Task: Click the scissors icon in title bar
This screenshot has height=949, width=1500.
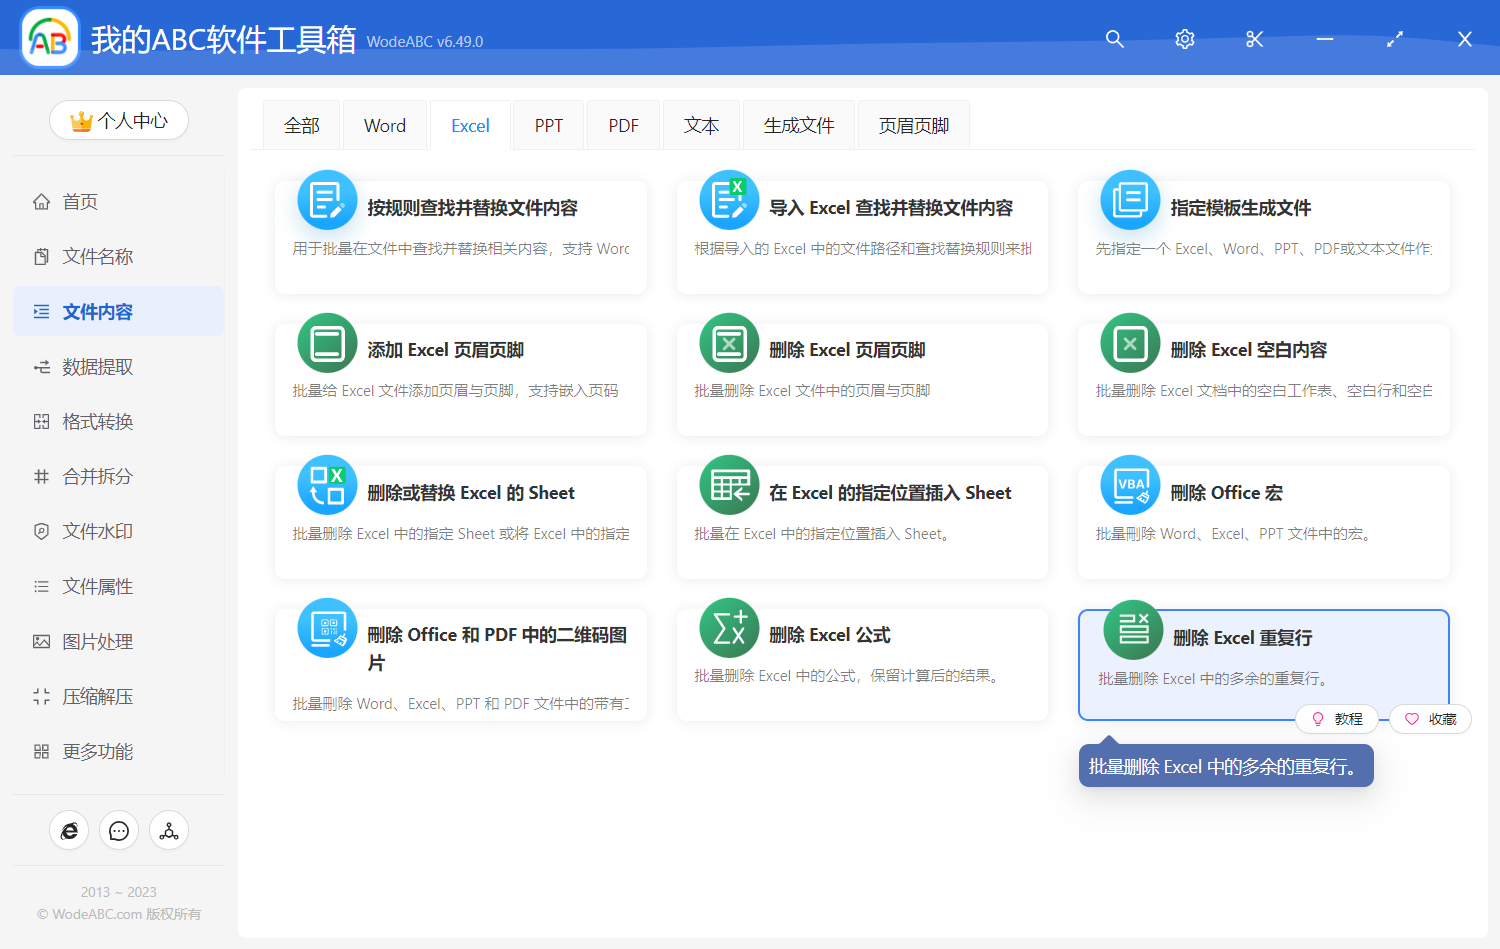Action: pos(1254,39)
